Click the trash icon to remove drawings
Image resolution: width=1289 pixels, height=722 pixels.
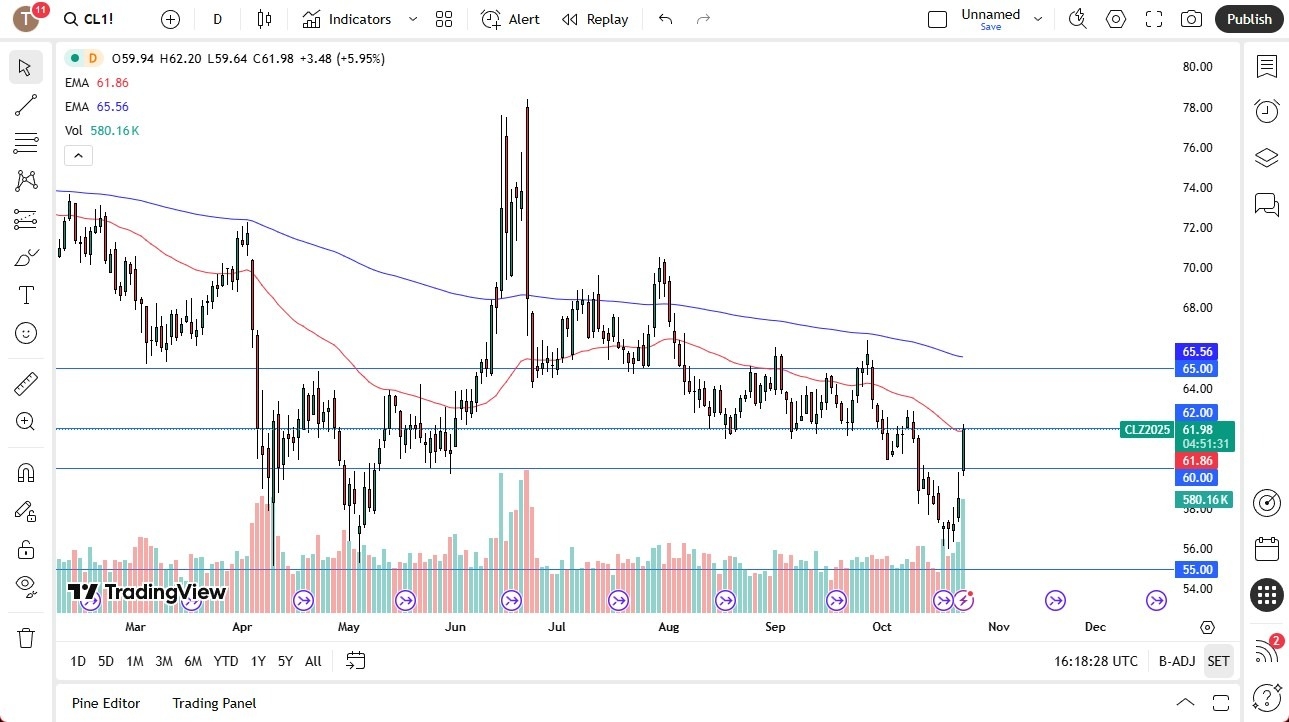coord(25,637)
